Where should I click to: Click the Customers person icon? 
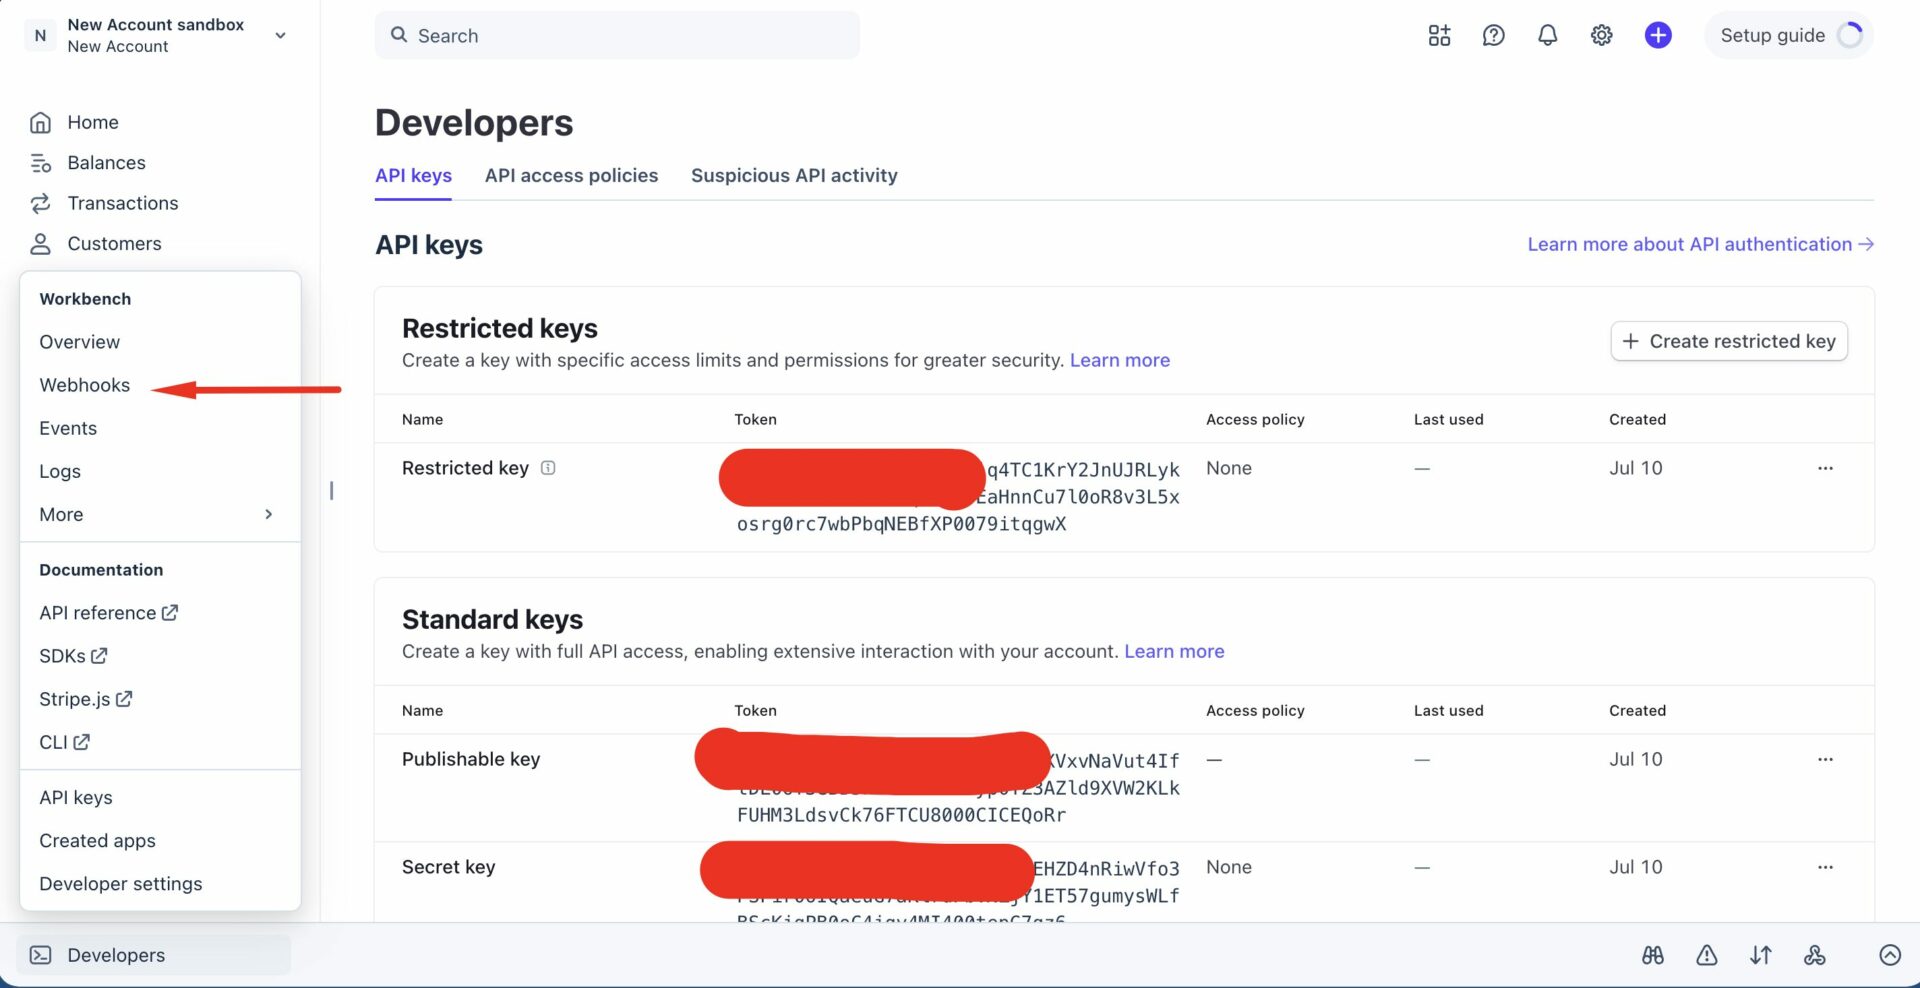pyautogui.click(x=40, y=244)
